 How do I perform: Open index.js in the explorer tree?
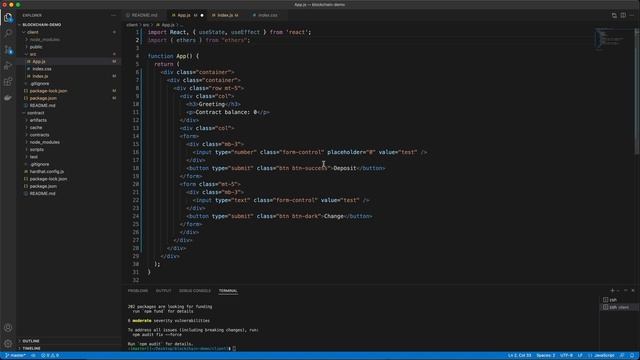coord(69,76)
